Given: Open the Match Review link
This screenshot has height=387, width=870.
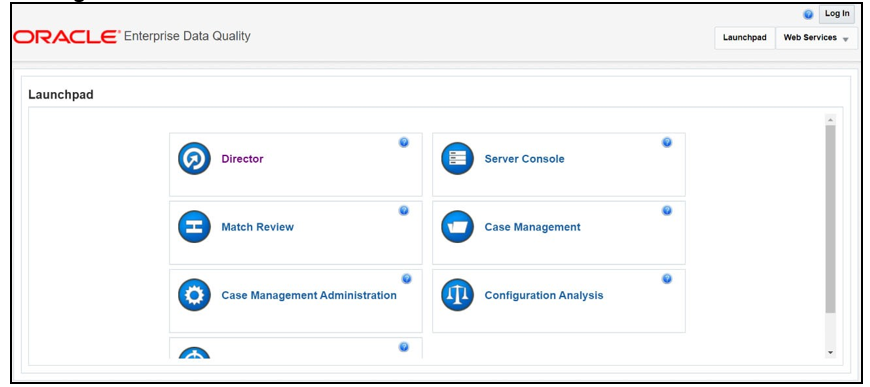Looking at the screenshot, I should pyautogui.click(x=257, y=227).
